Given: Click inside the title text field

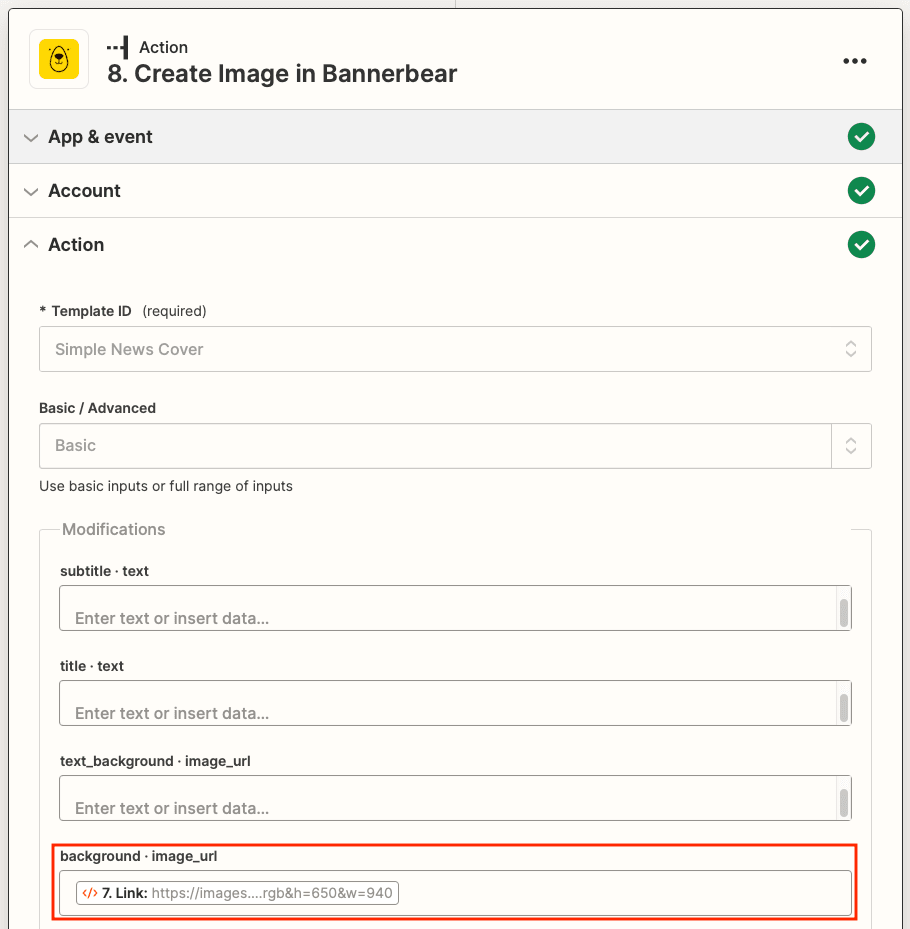Looking at the screenshot, I should 440,703.
